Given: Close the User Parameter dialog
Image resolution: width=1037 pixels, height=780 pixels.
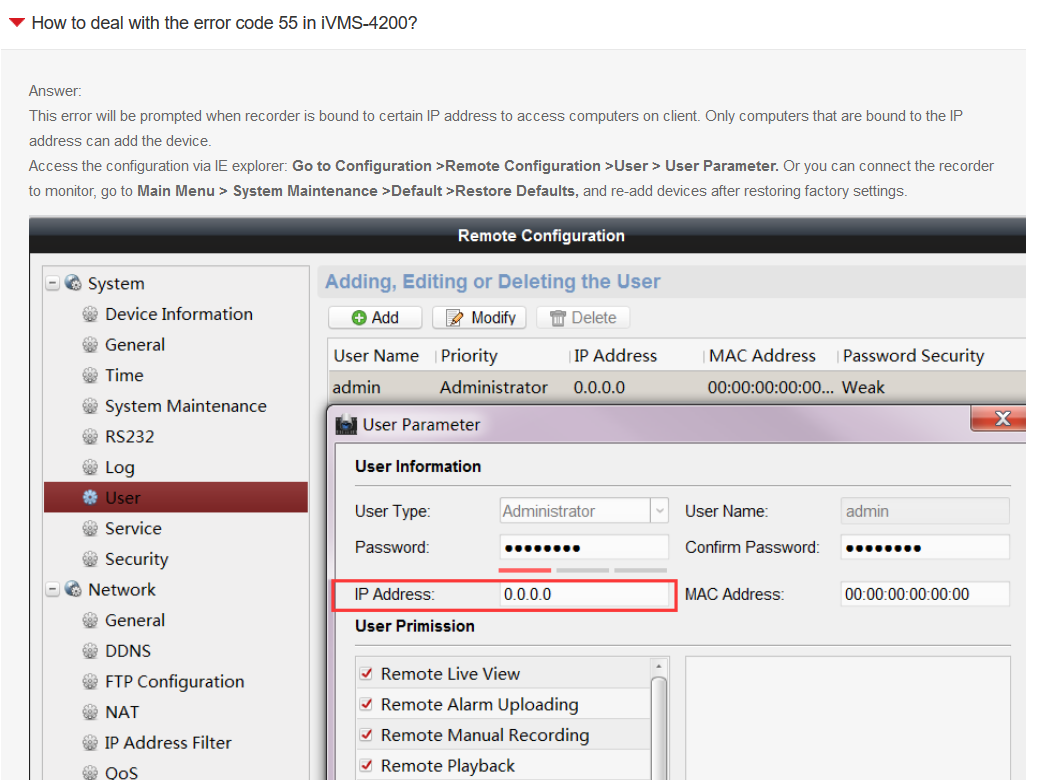Looking at the screenshot, I should (x=1001, y=419).
